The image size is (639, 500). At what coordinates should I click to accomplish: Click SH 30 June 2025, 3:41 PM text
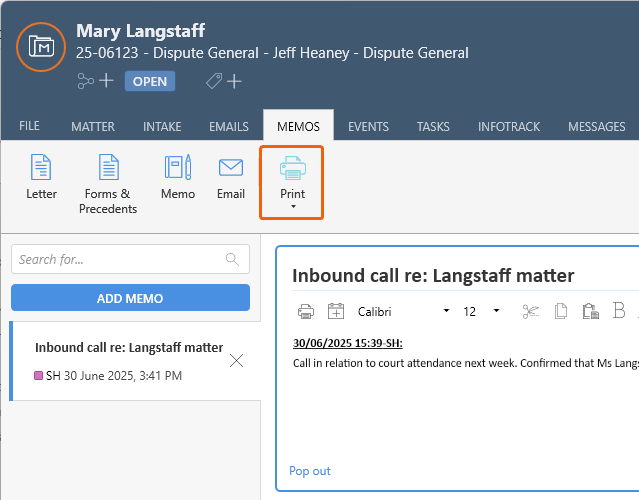point(114,375)
